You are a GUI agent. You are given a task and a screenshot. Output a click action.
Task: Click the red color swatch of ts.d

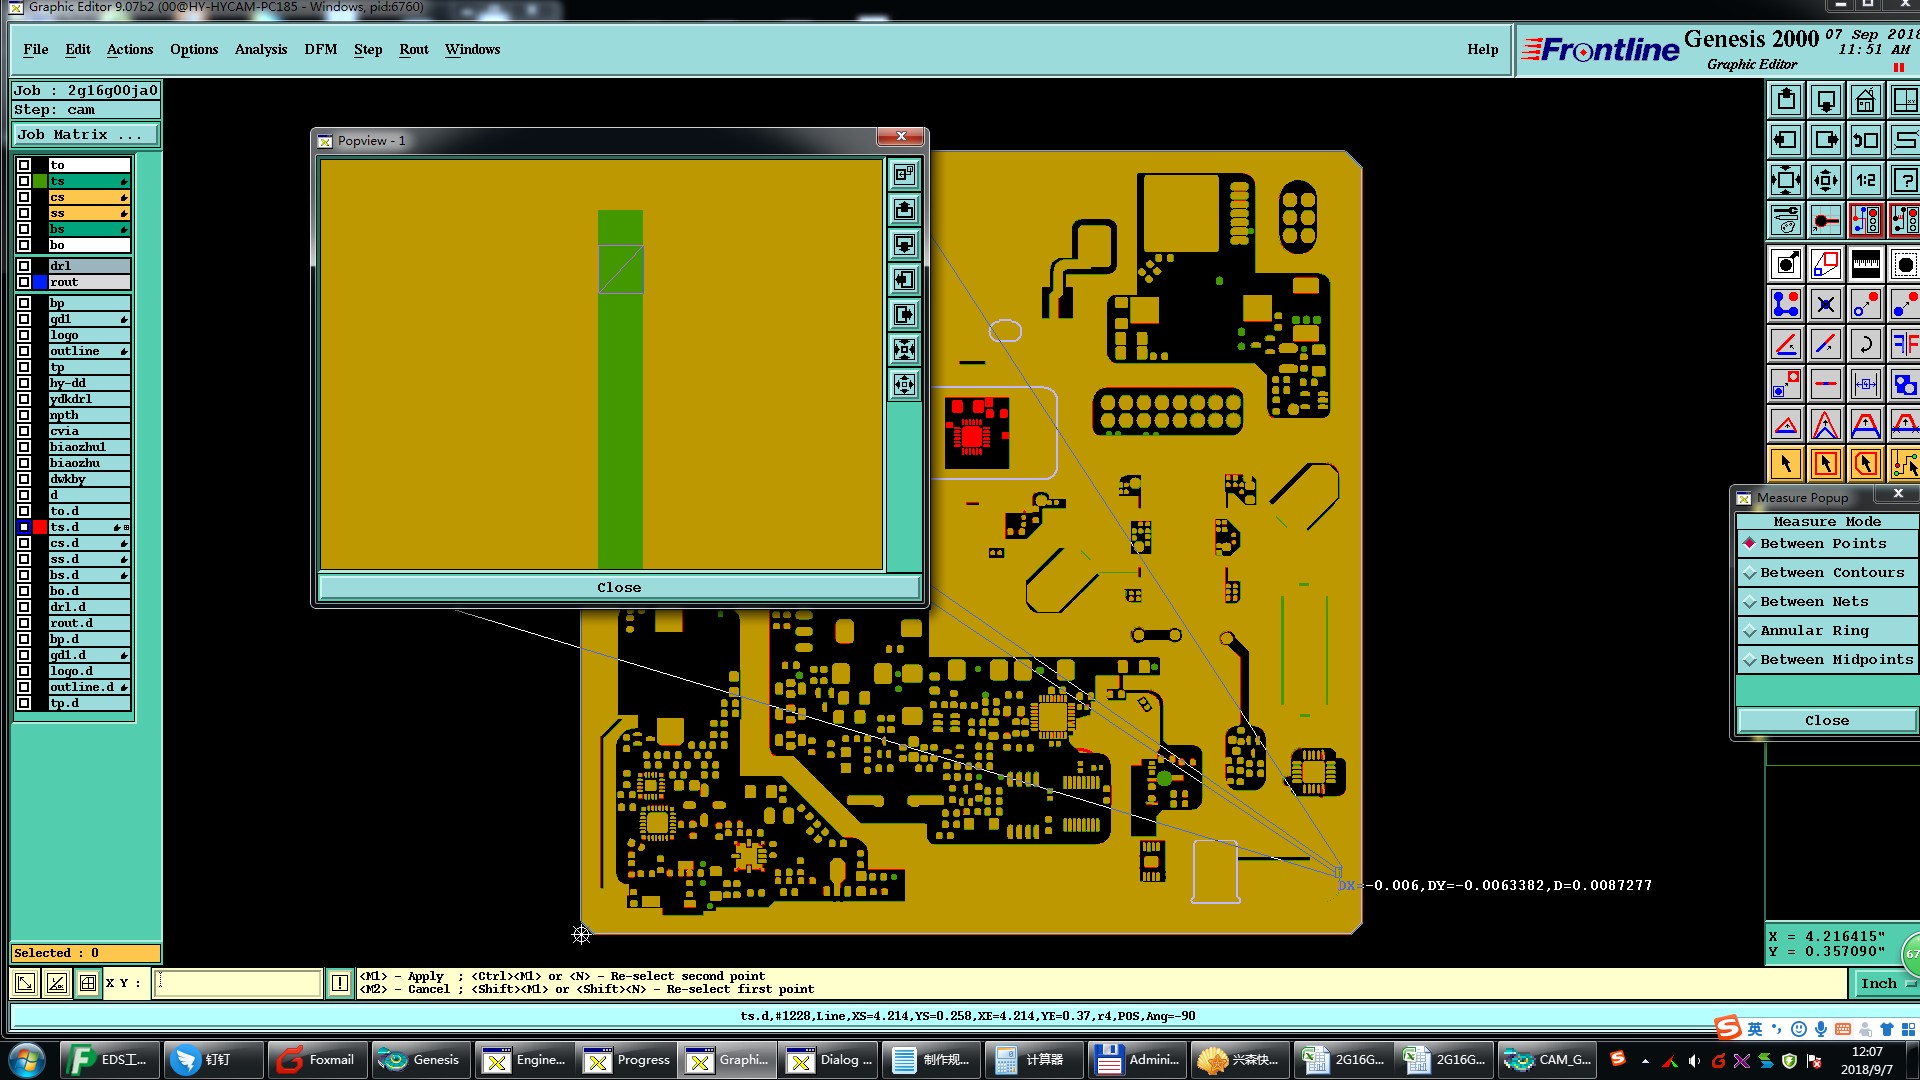pyautogui.click(x=40, y=527)
